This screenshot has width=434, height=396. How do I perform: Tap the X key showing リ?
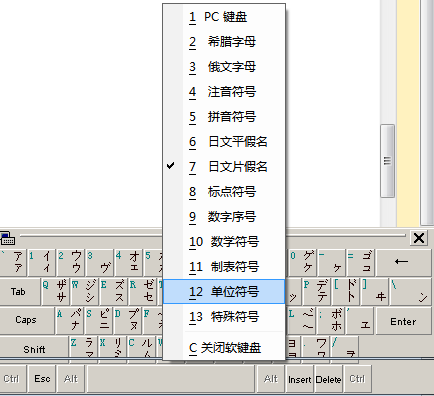pyautogui.click(x=113, y=349)
